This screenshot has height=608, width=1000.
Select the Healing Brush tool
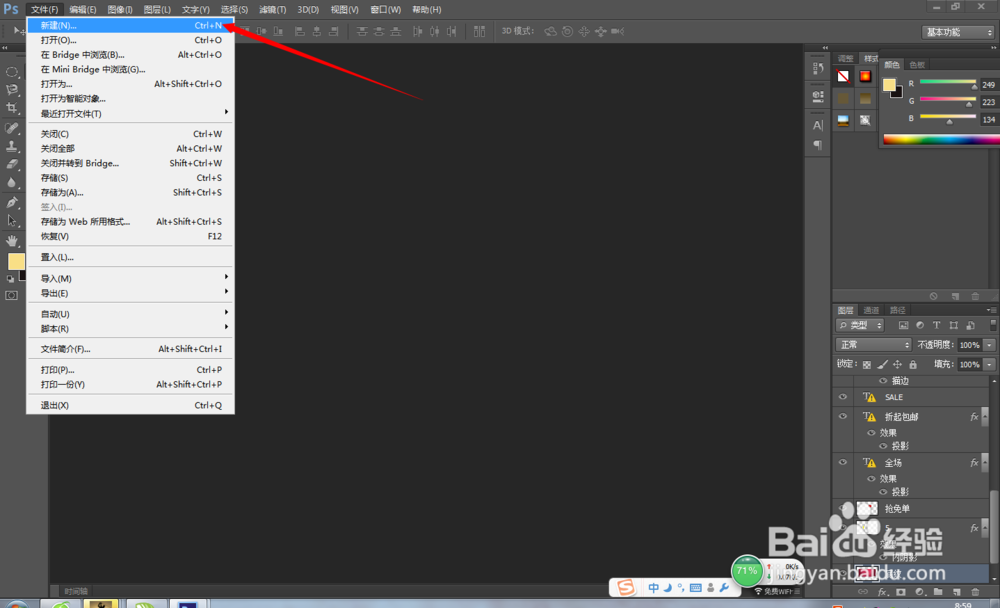click(11, 128)
